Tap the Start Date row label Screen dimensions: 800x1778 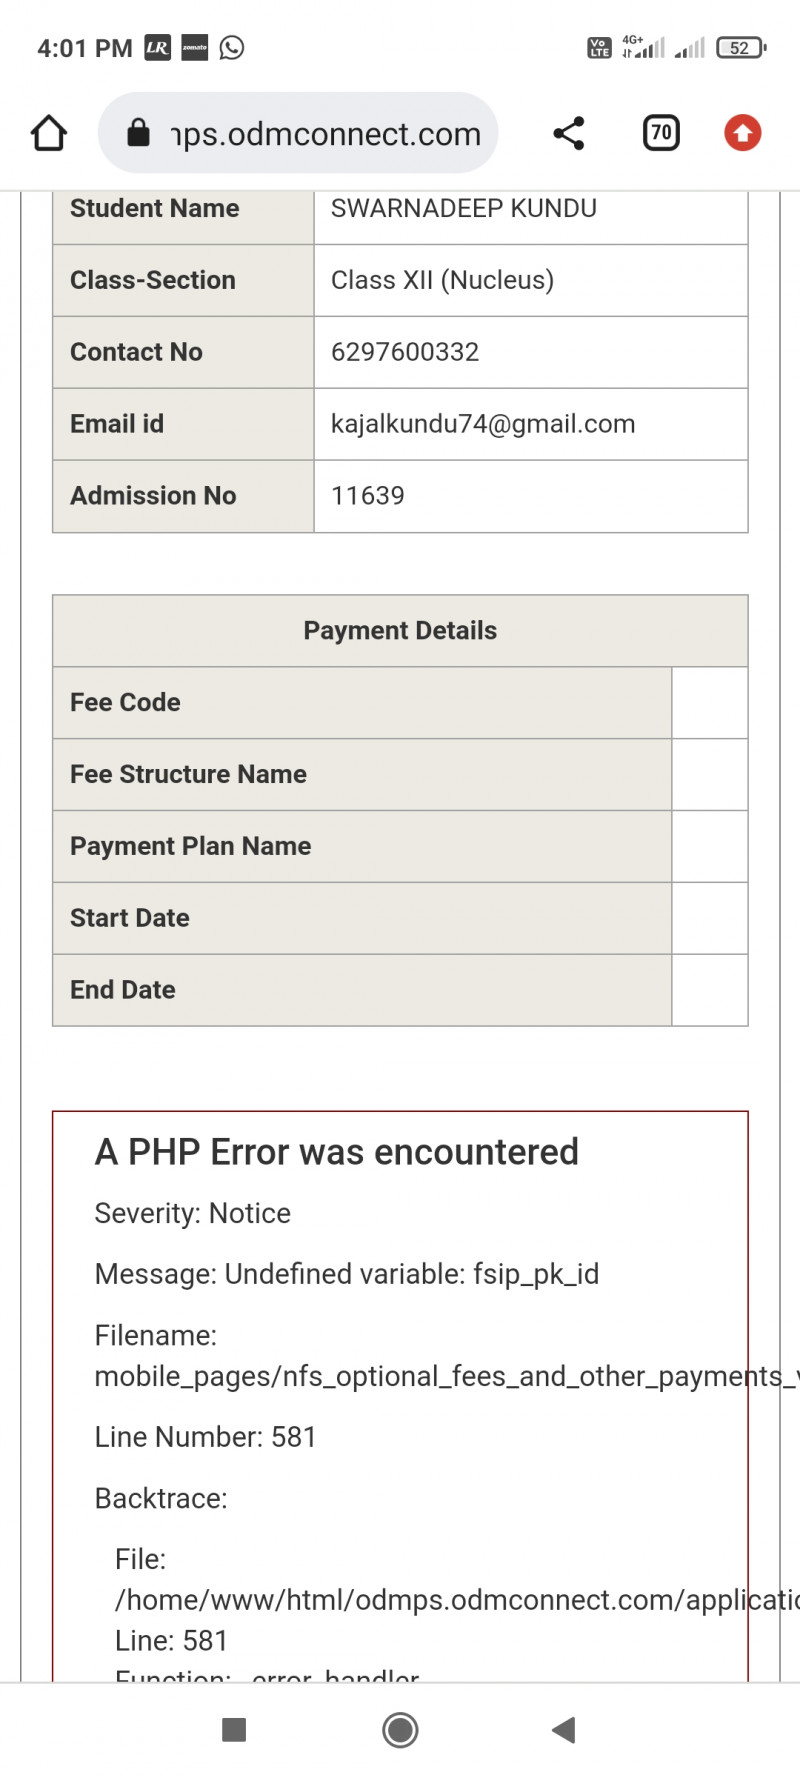coord(130,918)
